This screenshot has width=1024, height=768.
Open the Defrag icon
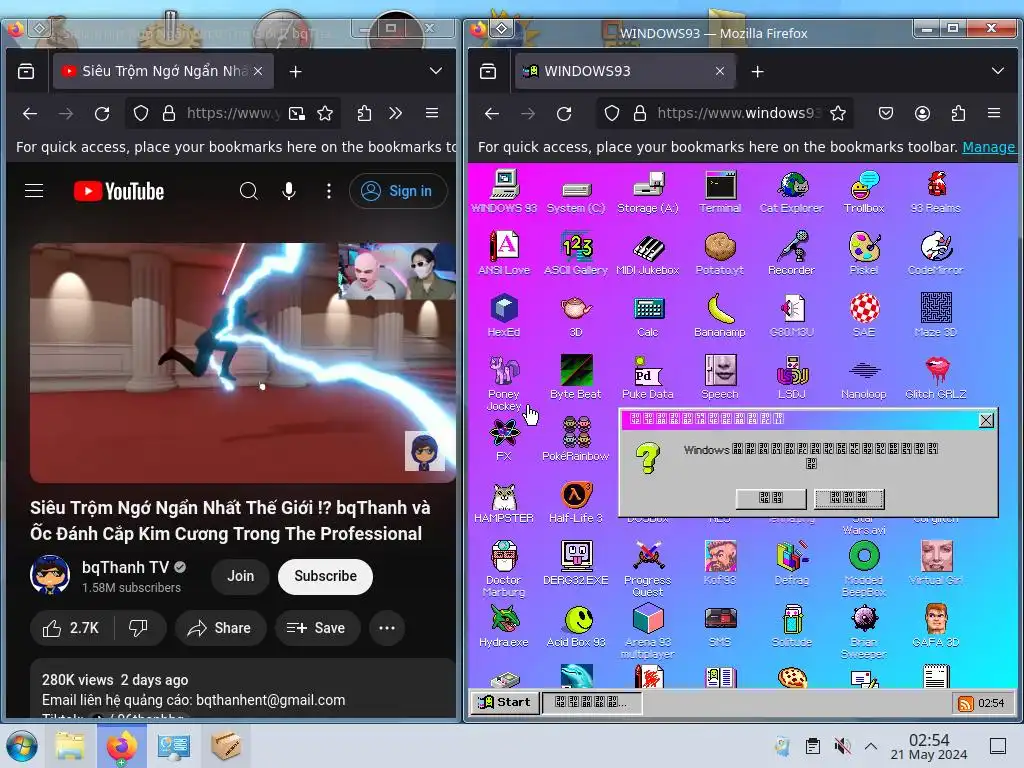tap(792, 564)
